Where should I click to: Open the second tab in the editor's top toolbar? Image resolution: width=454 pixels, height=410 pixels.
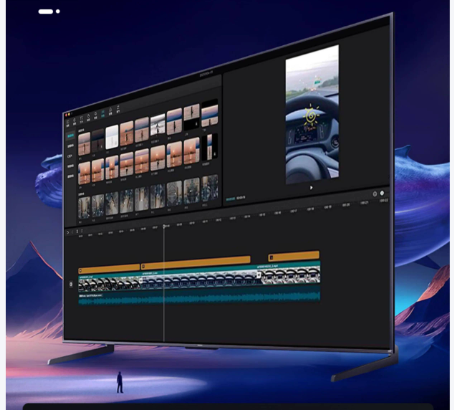point(74,121)
